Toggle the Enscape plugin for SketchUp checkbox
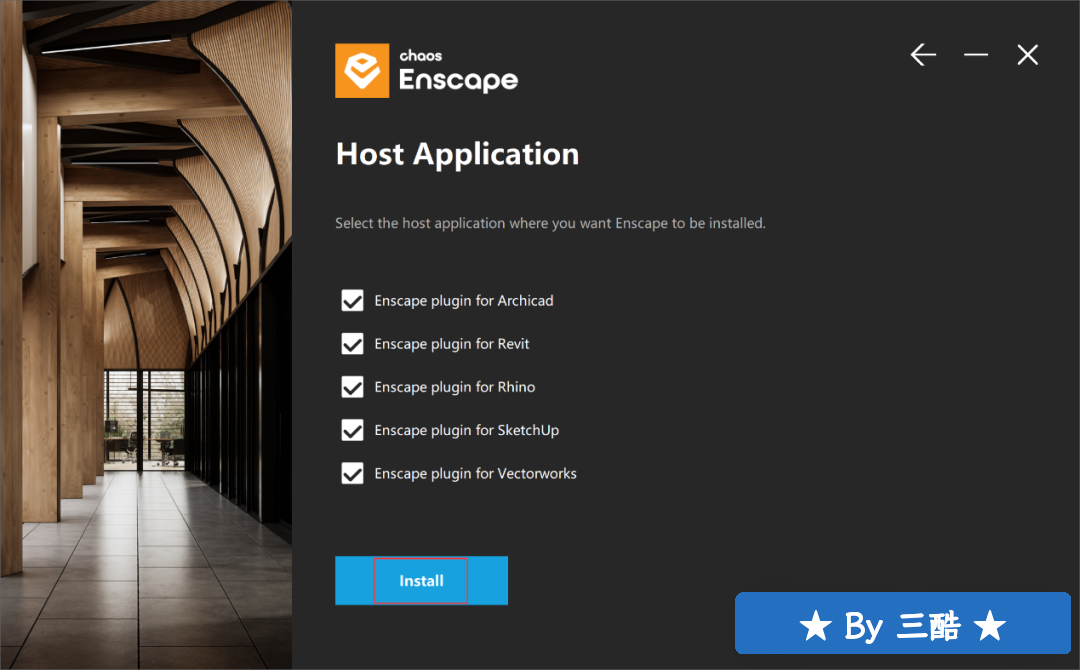This screenshot has height=670, width=1080. tap(352, 430)
